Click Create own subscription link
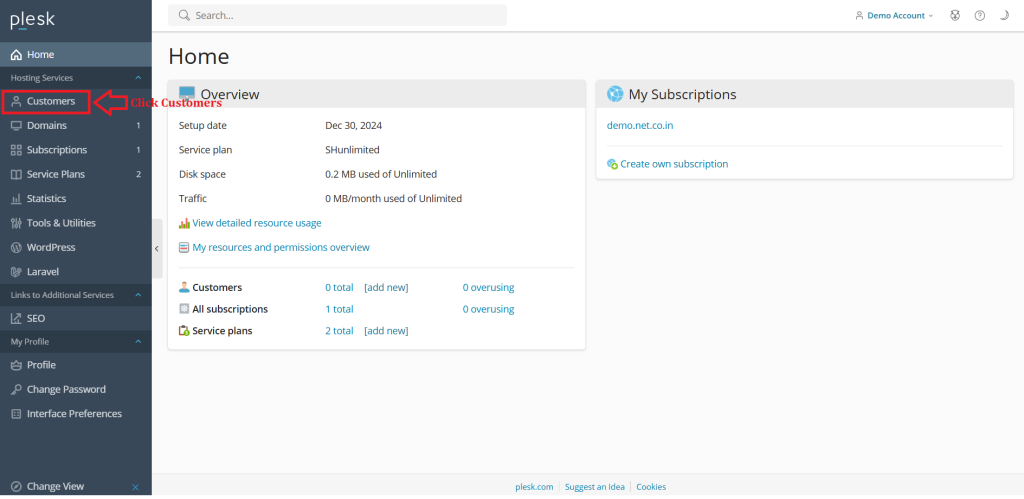This screenshot has height=499, width=1024. (674, 164)
